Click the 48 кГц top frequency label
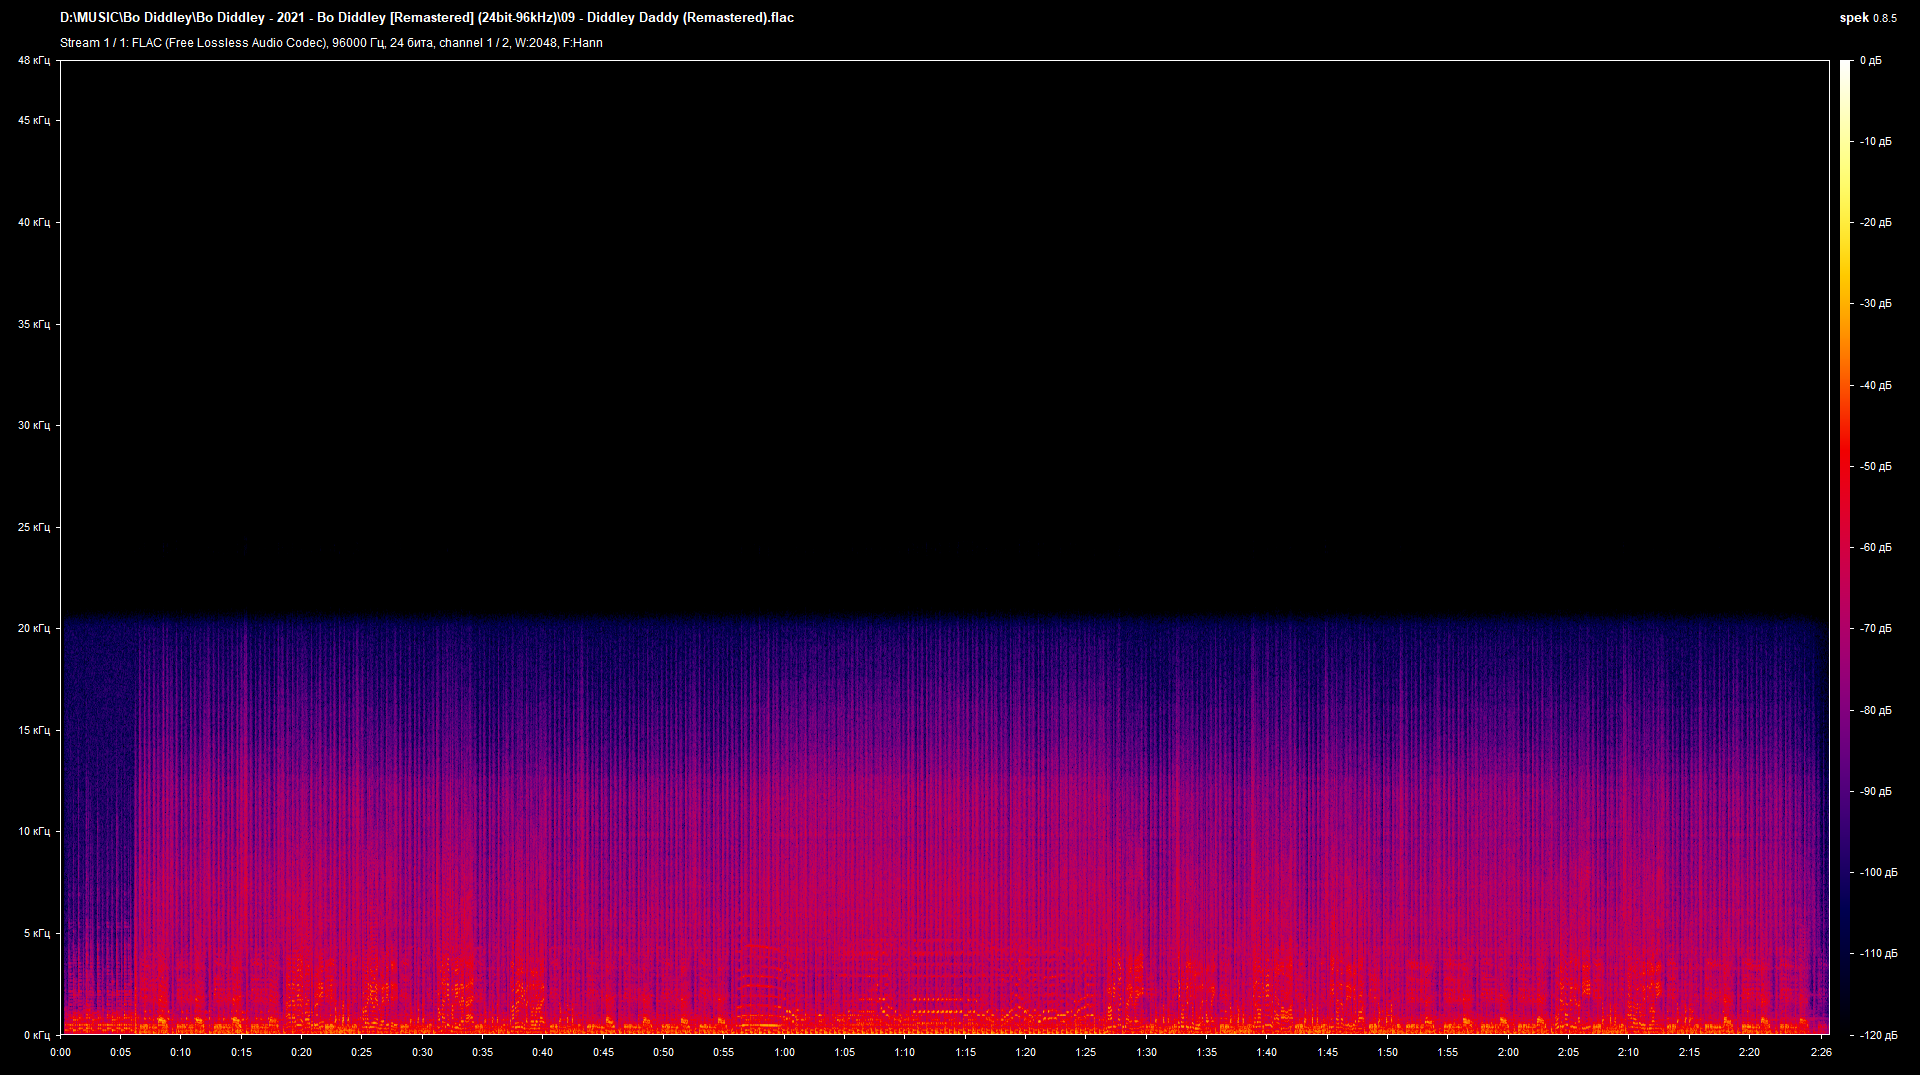The width and height of the screenshot is (1920, 1075). pyautogui.click(x=33, y=61)
